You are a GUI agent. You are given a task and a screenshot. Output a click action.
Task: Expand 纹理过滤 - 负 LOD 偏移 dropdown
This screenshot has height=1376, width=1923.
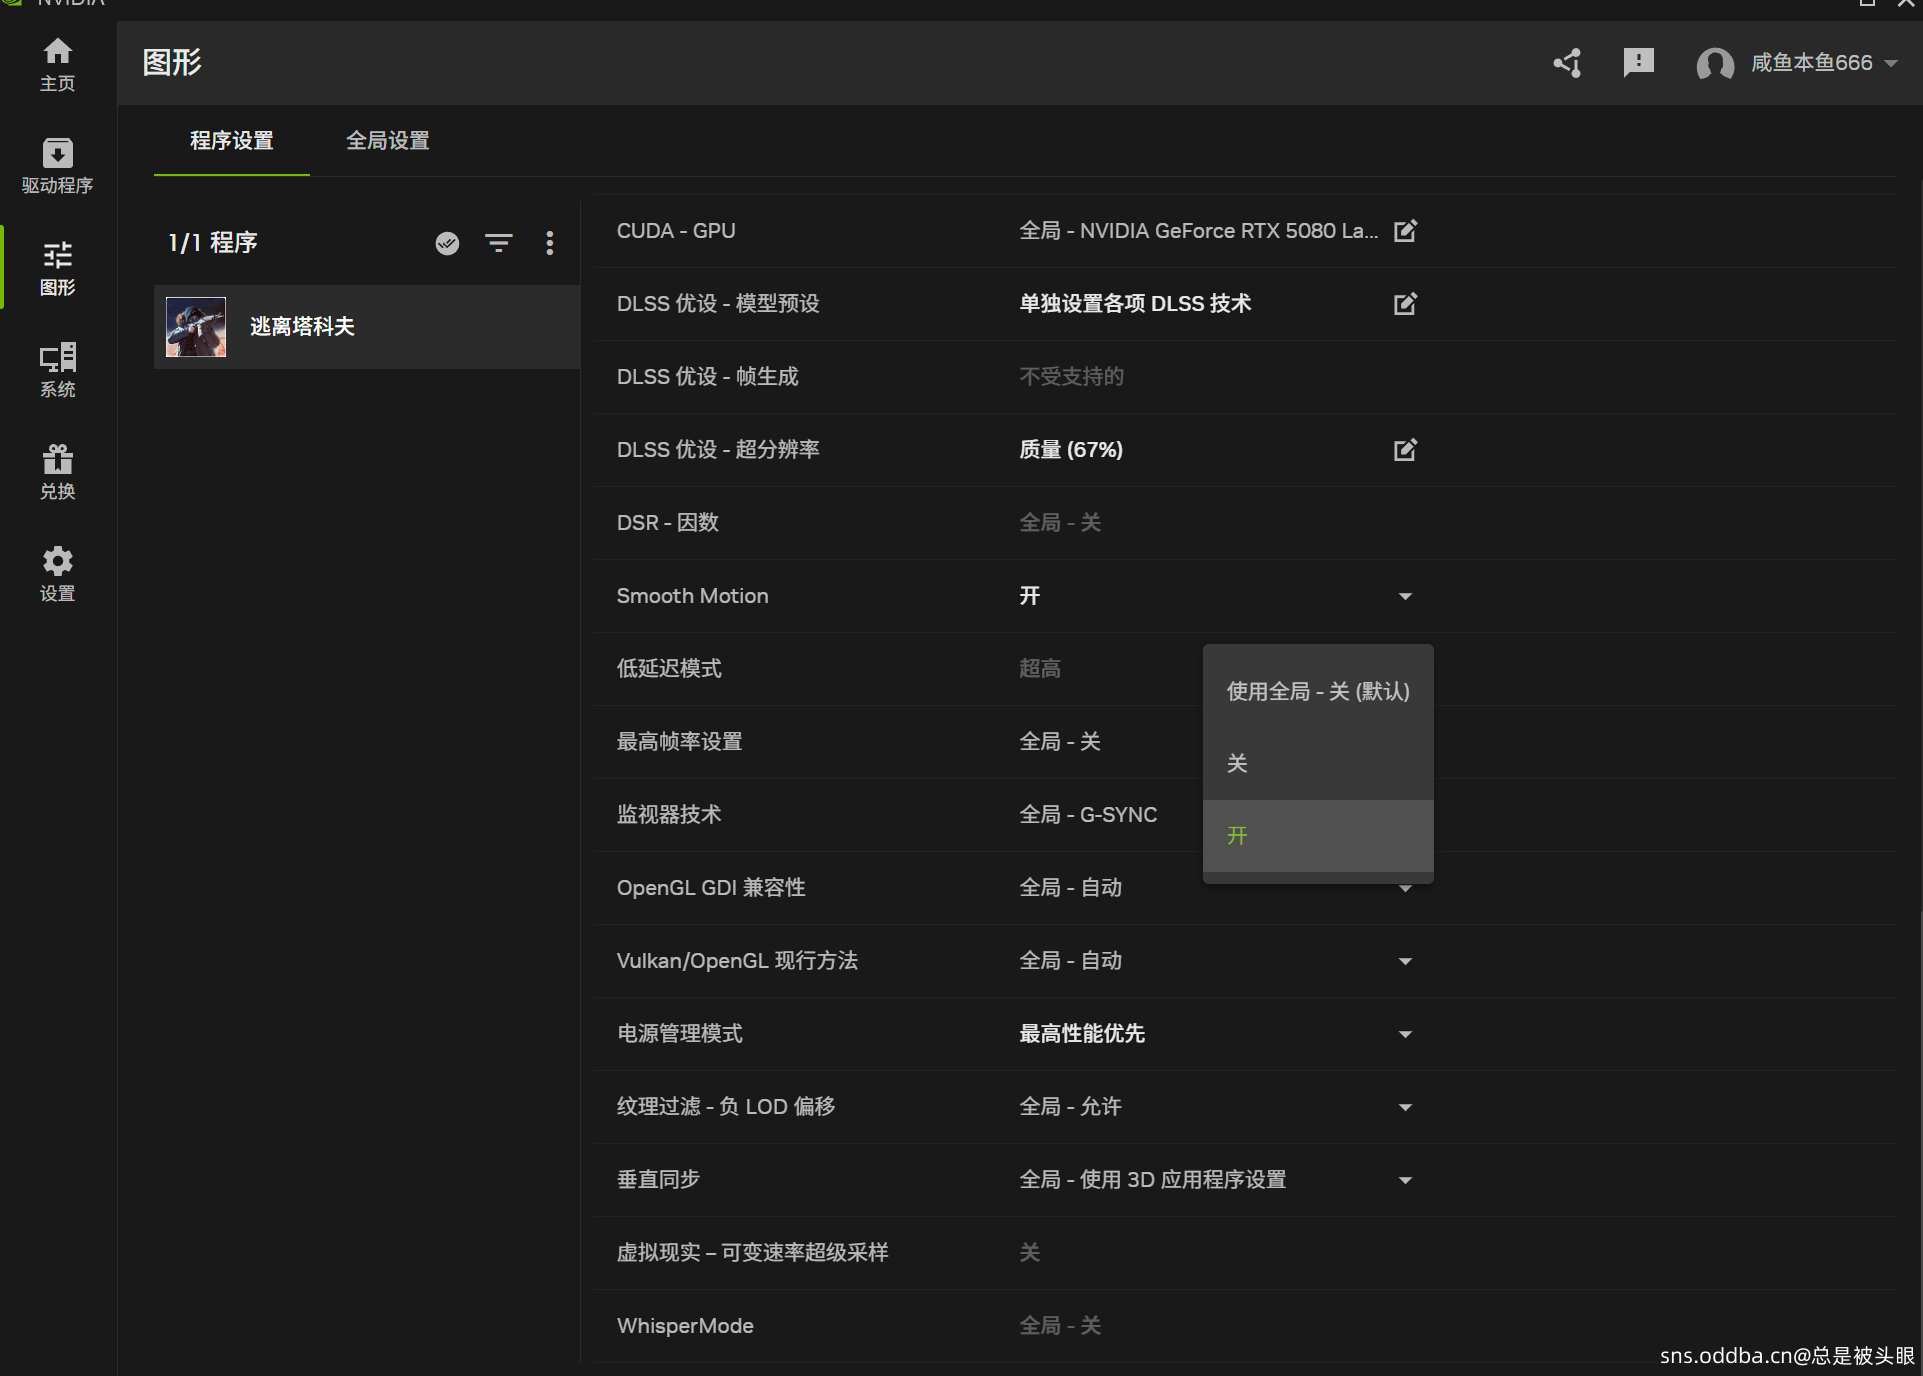click(1405, 1107)
